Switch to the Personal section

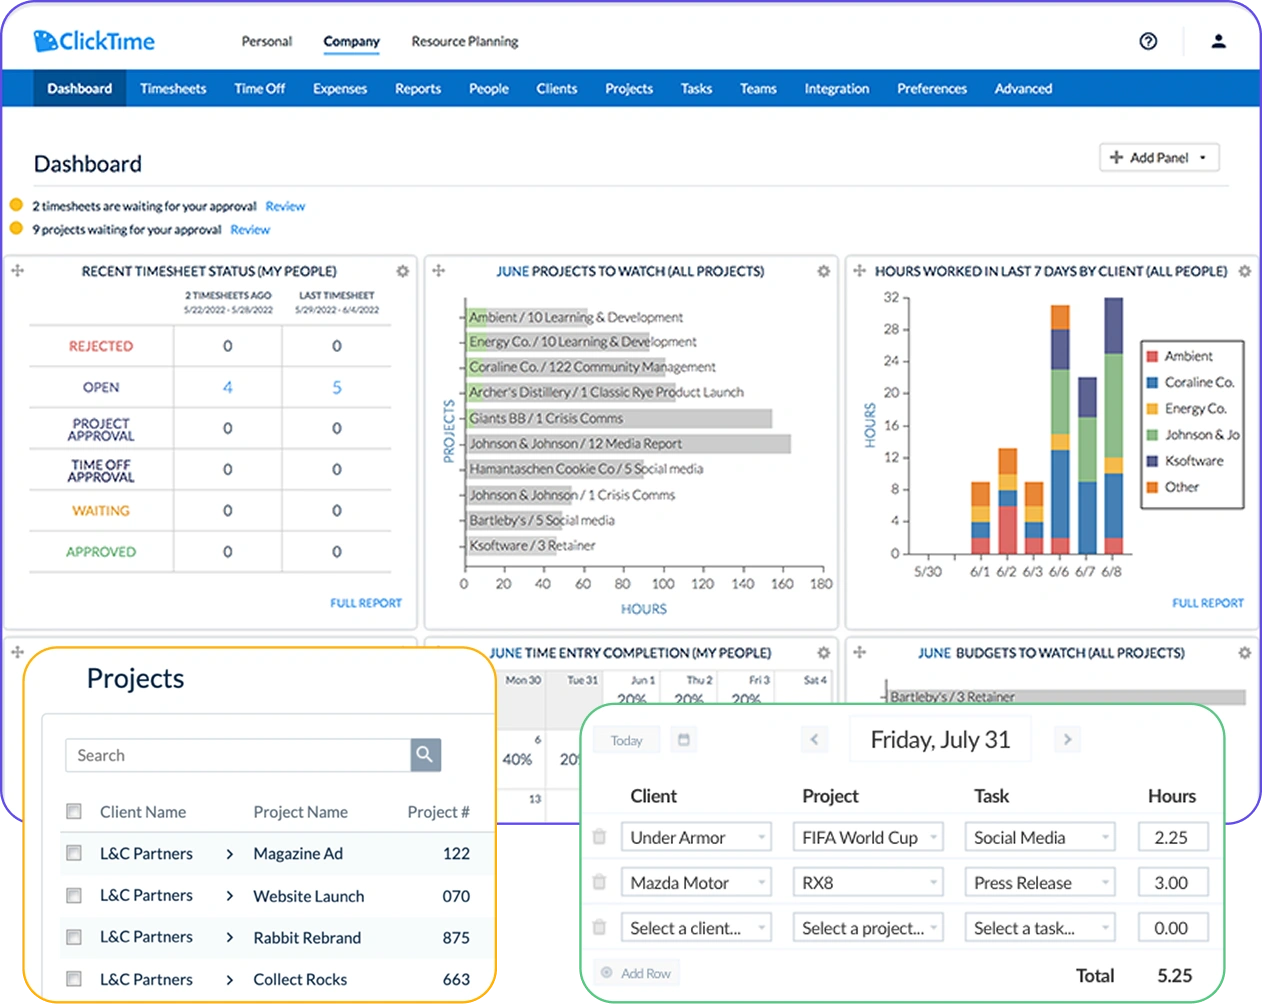click(x=266, y=41)
